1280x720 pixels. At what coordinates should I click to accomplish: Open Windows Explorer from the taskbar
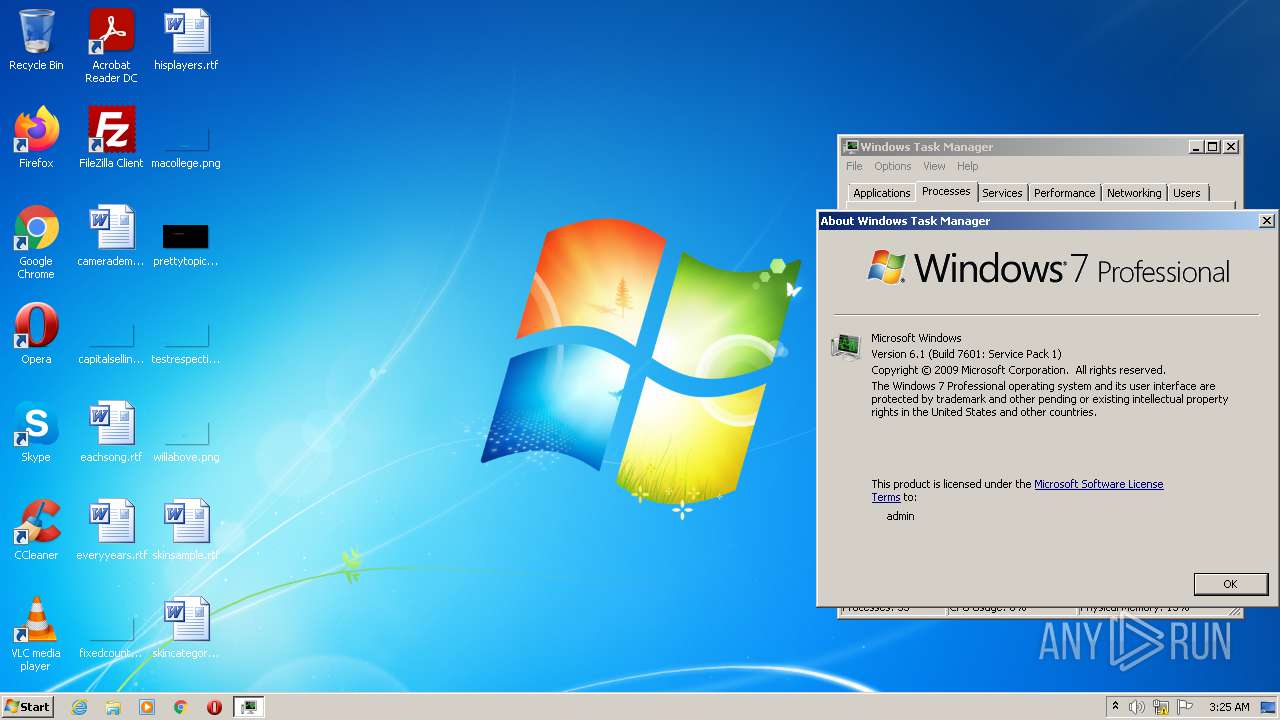pos(113,707)
